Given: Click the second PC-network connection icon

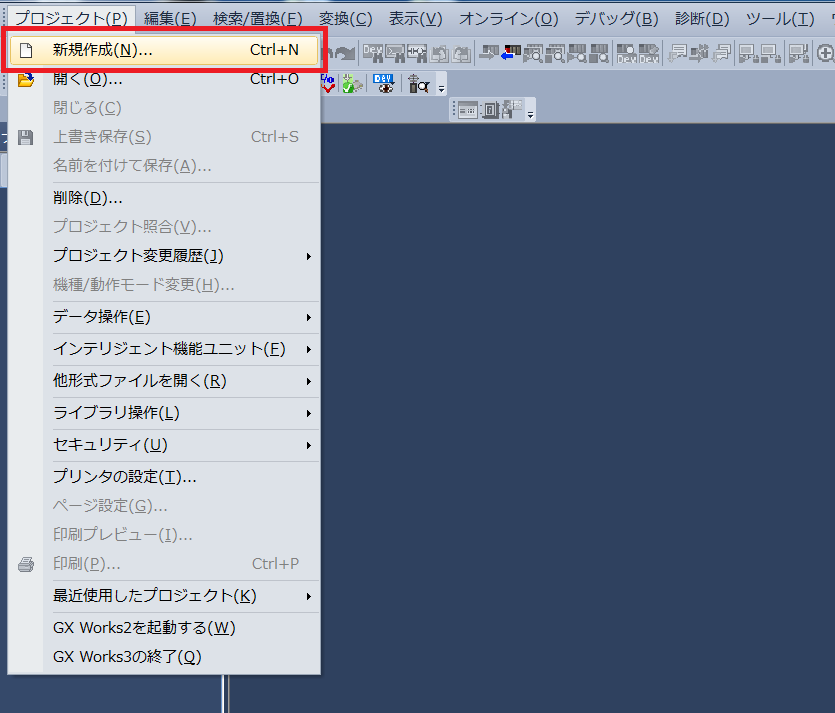Looking at the screenshot, I should click(x=771, y=53).
